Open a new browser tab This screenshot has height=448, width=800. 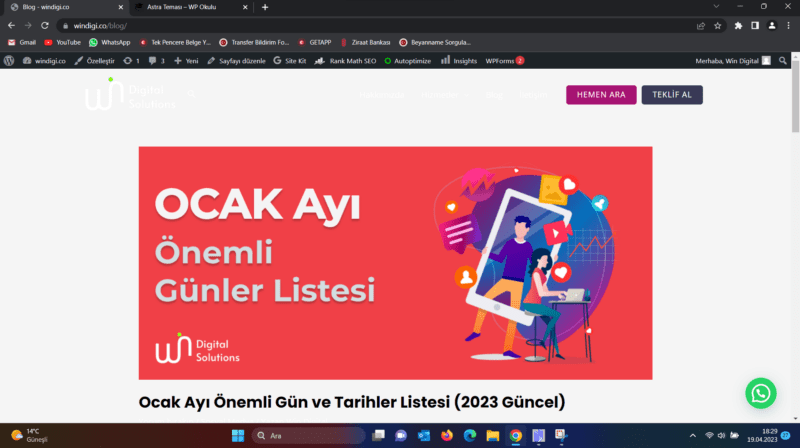click(265, 7)
